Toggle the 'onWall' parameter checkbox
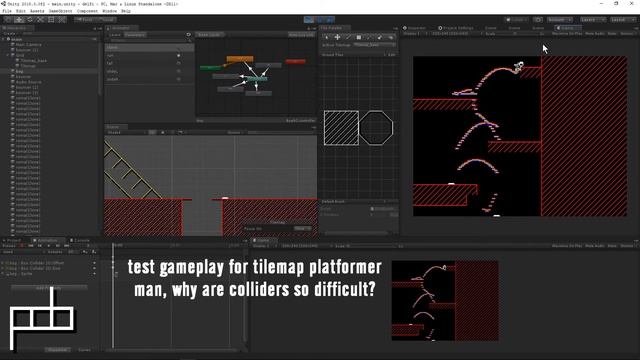This screenshot has height=360, width=640. pyautogui.click(x=178, y=79)
